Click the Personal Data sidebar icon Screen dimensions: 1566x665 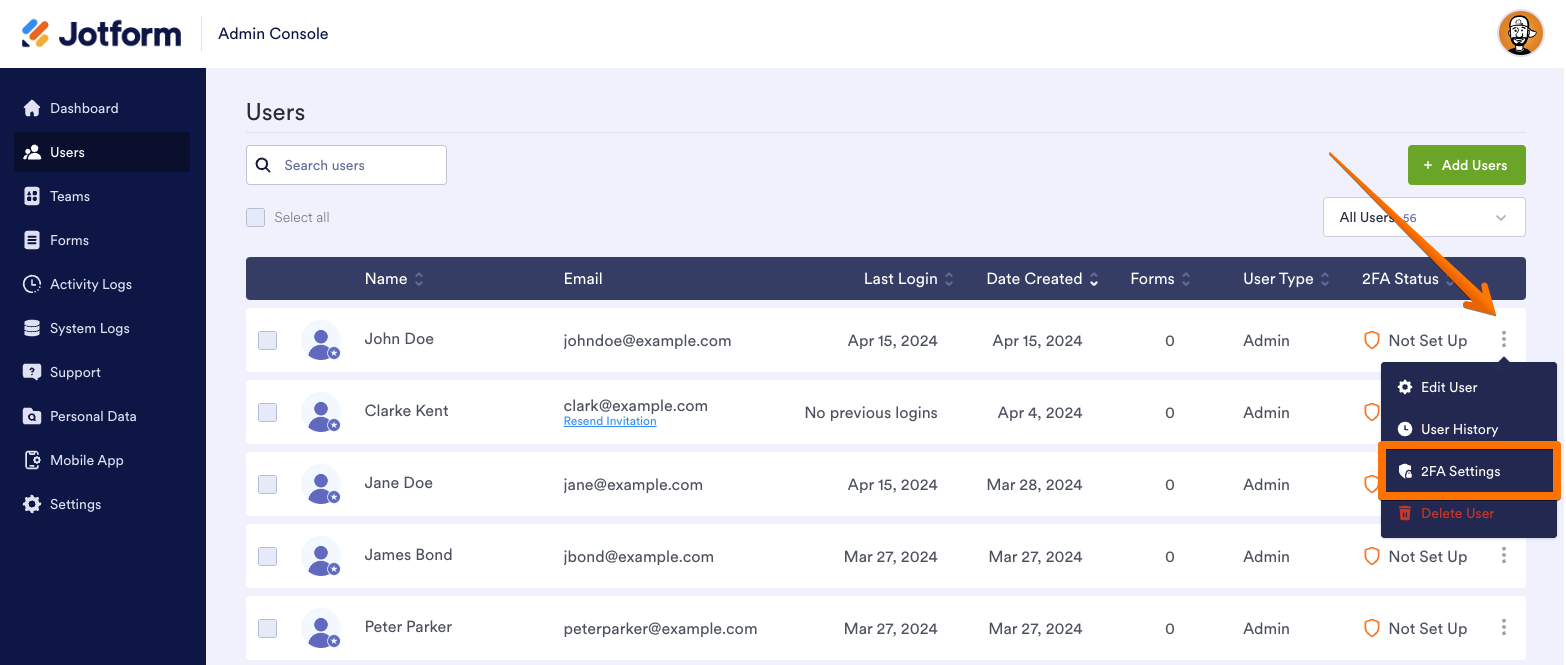point(32,416)
